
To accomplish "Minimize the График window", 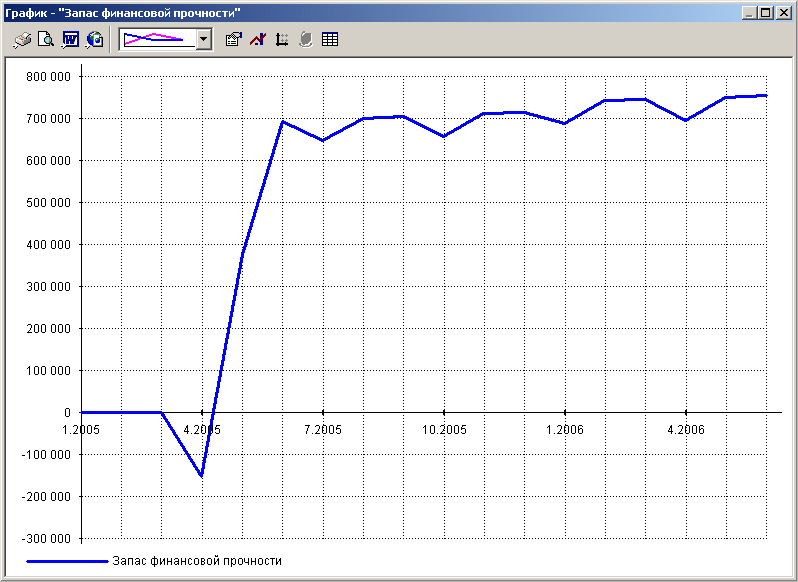I will pyautogui.click(x=749, y=13).
